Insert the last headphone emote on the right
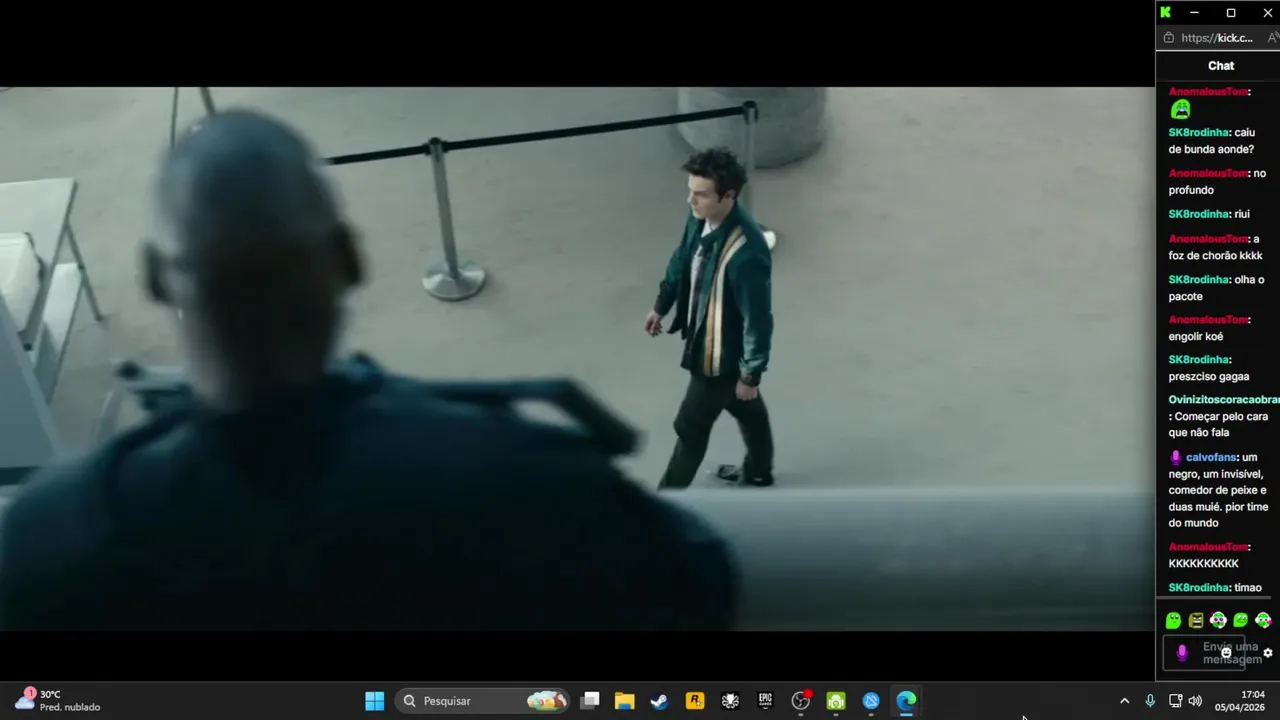The width and height of the screenshot is (1280, 720). [1263, 621]
